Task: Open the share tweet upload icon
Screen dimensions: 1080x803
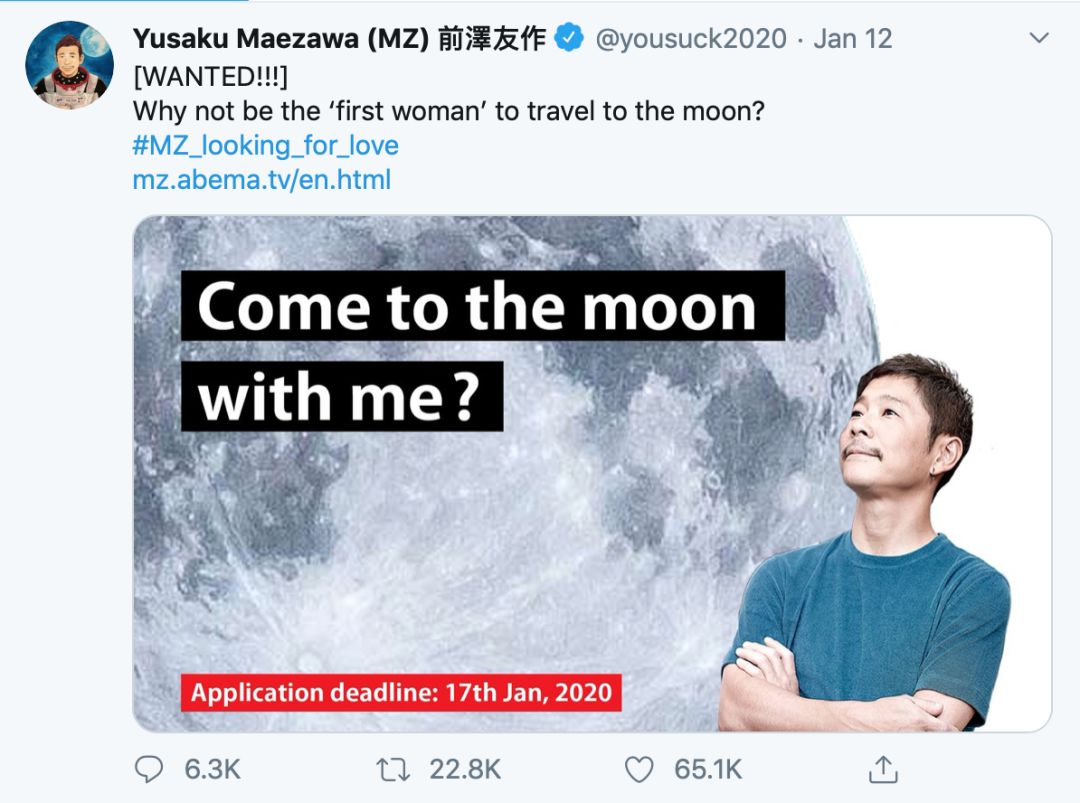Action: [883, 769]
